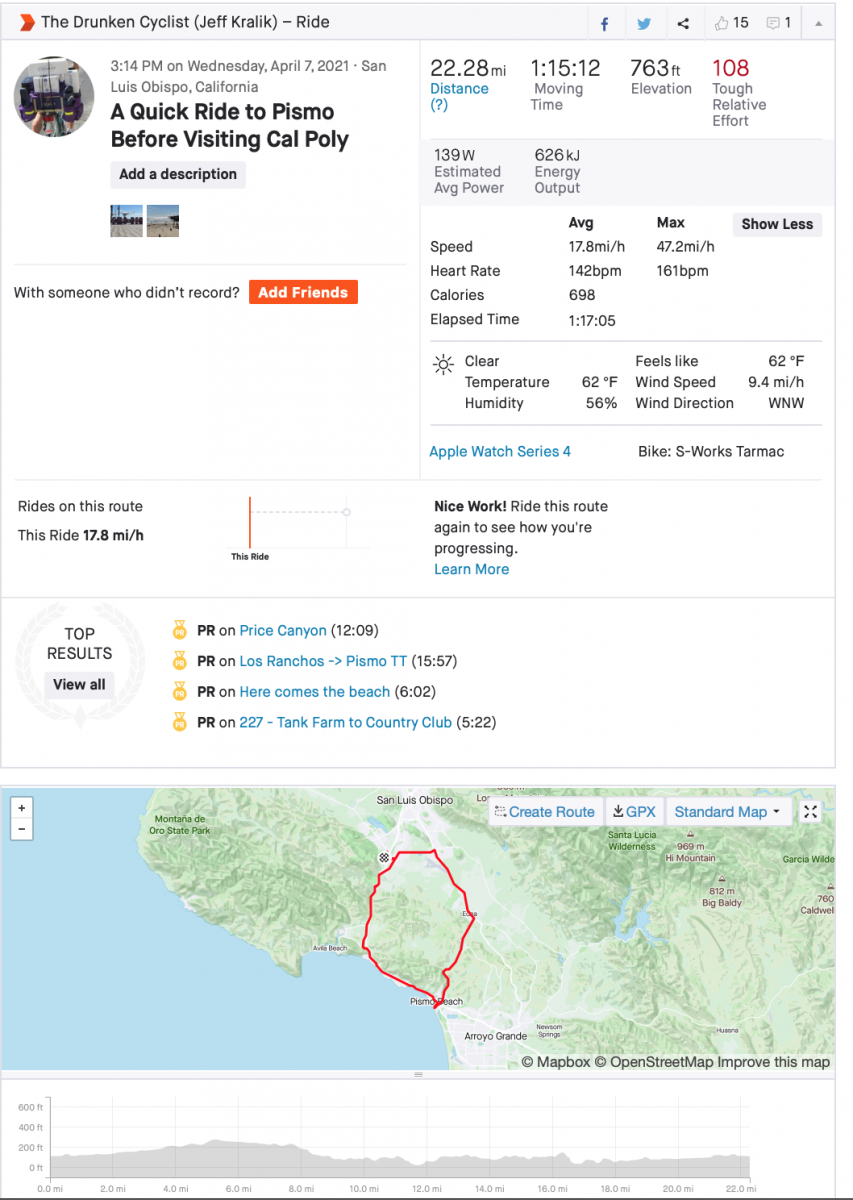853x1200 pixels.
Task: Open Price Canyon segment link
Action: click(283, 630)
